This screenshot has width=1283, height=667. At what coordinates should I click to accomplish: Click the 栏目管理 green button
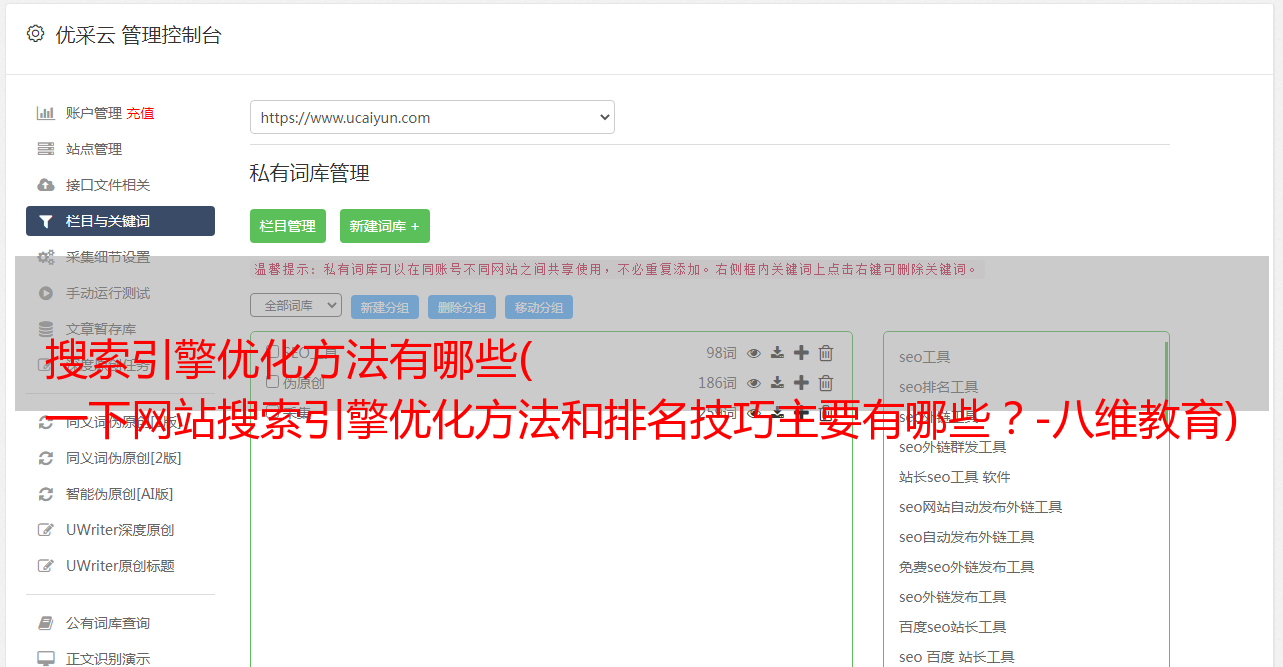tap(288, 226)
